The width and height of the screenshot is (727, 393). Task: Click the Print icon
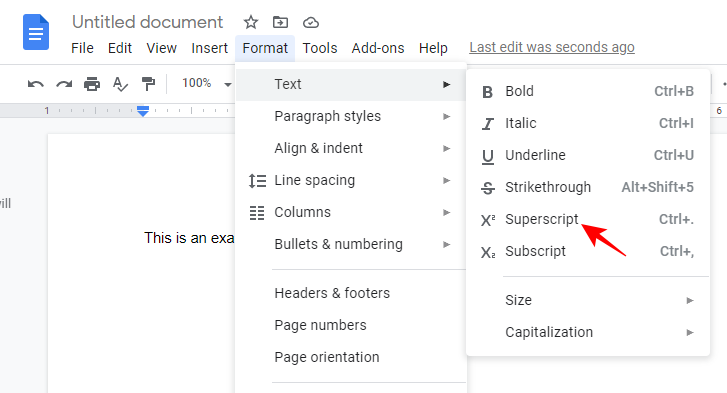point(92,84)
